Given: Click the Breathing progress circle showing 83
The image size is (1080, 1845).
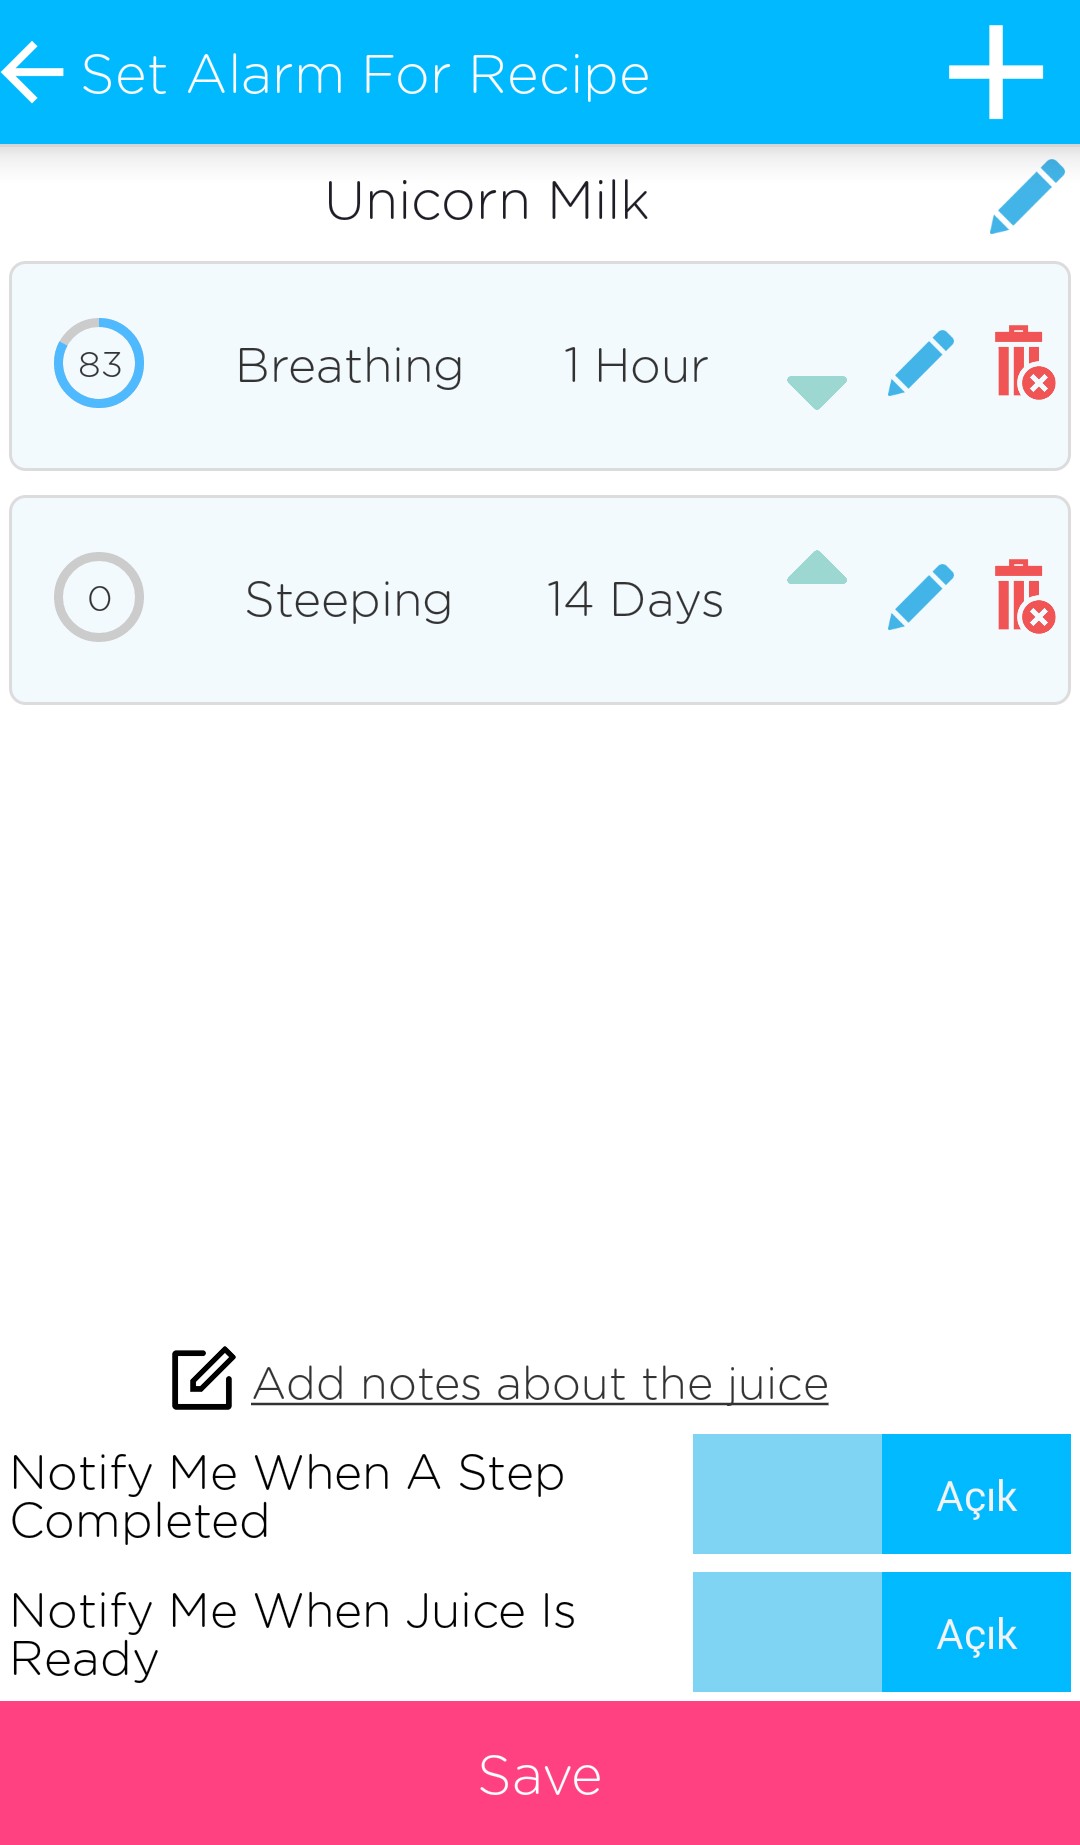Looking at the screenshot, I should point(99,363).
